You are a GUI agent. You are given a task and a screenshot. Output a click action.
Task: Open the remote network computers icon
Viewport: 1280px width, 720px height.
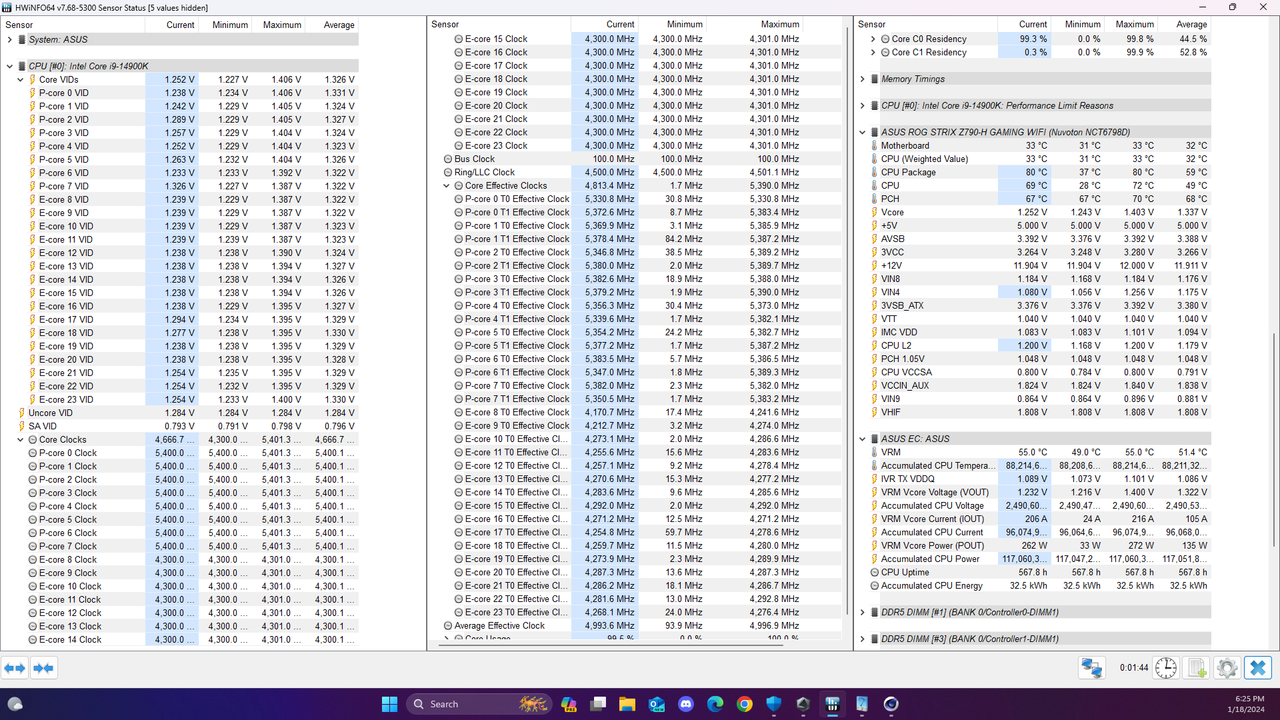[x=1091, y=668]
